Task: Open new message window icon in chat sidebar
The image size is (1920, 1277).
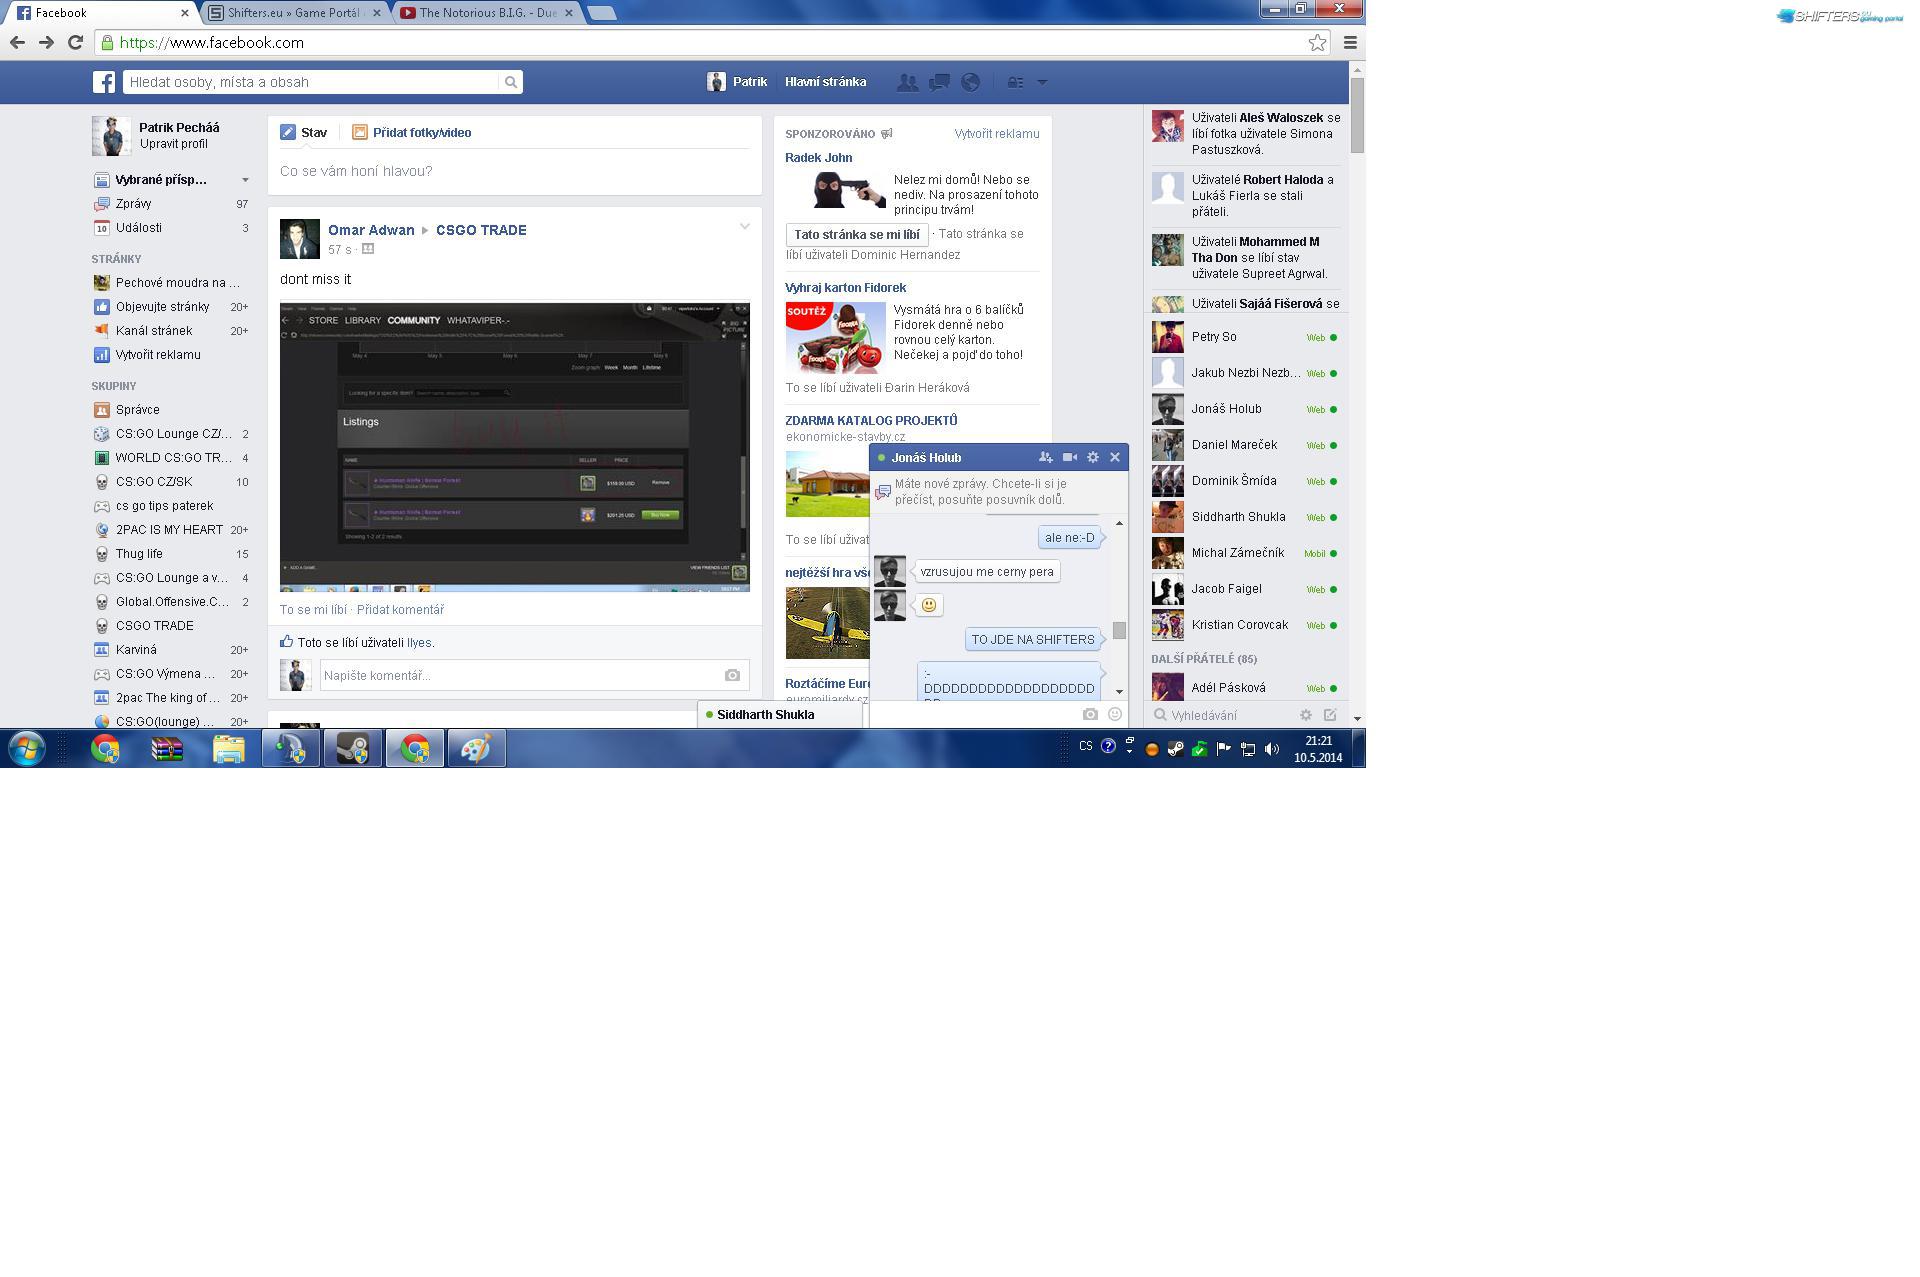Action: click(1330, 715)
